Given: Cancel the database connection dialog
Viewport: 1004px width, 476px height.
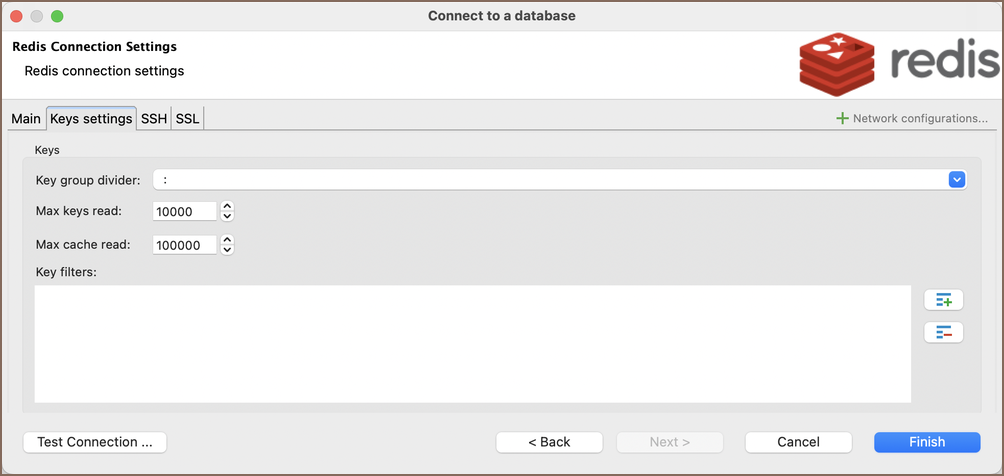Looking at the screenshot, I should tap(798, 442).
